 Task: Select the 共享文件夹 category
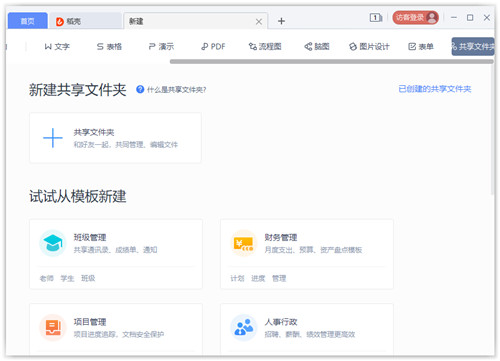point(473,47)
